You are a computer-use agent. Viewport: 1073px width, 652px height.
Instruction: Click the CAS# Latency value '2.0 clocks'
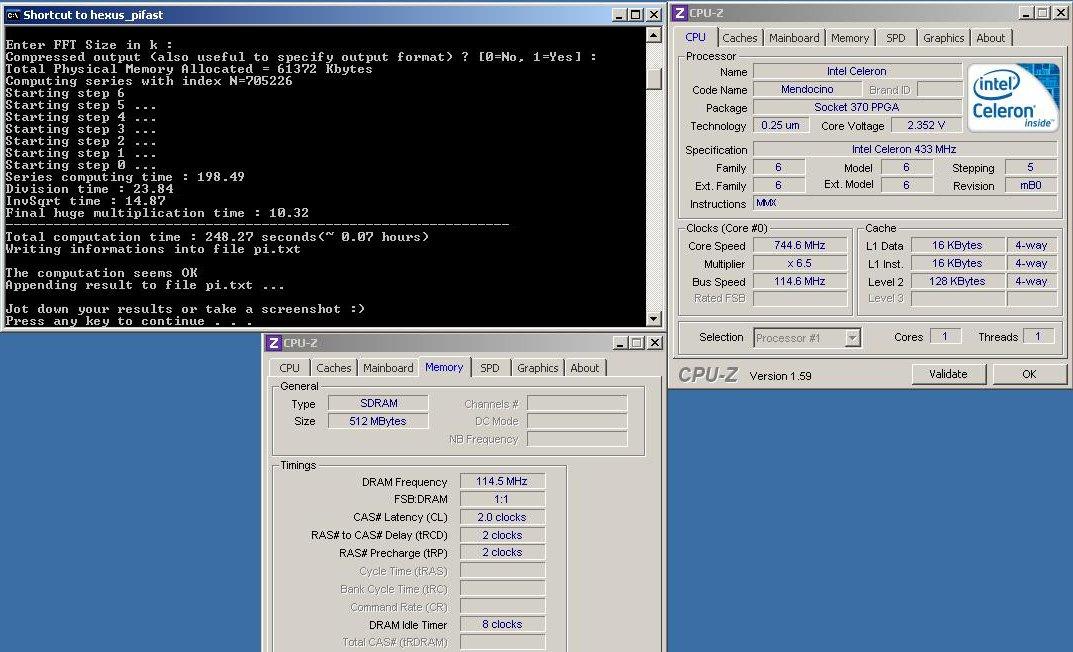click(502, 517)
